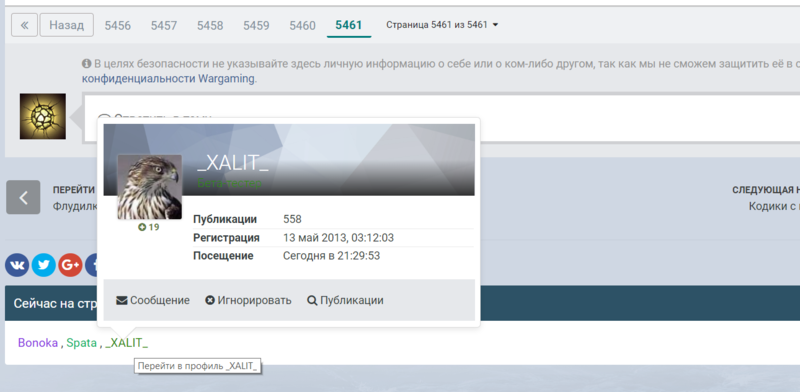Click the glowing sphere user avatar
Image resolution: width=800 pixels, height=392 pixels.
[x=43, y=116]
